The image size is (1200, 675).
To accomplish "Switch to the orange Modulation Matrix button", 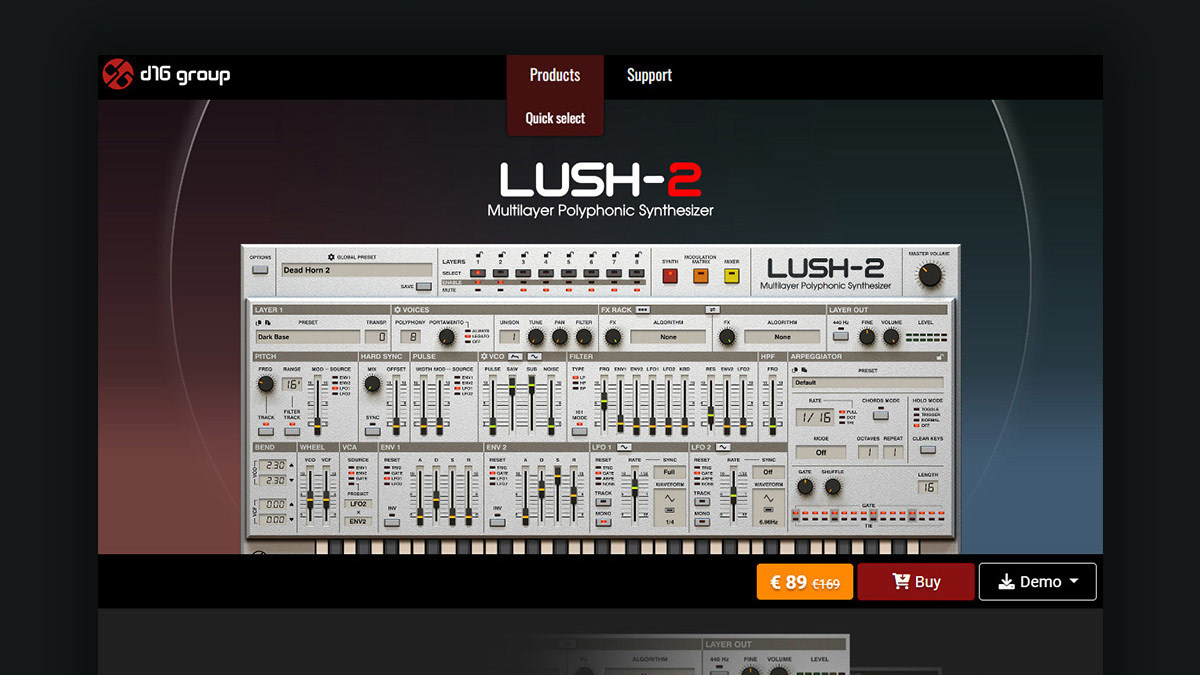I will pos(700,276).
